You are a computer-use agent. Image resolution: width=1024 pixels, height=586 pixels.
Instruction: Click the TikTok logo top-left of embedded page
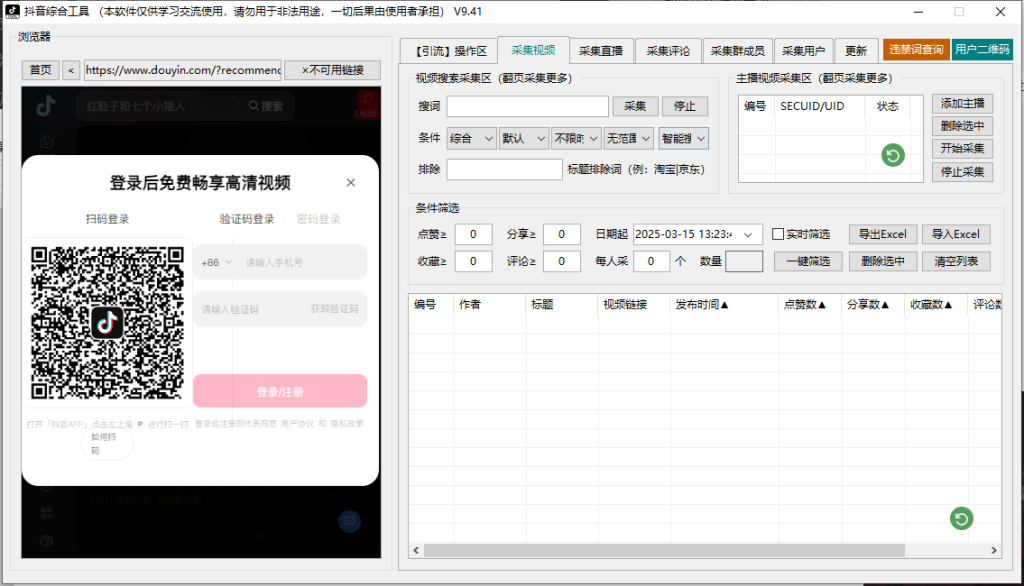[x=44, y=107]
